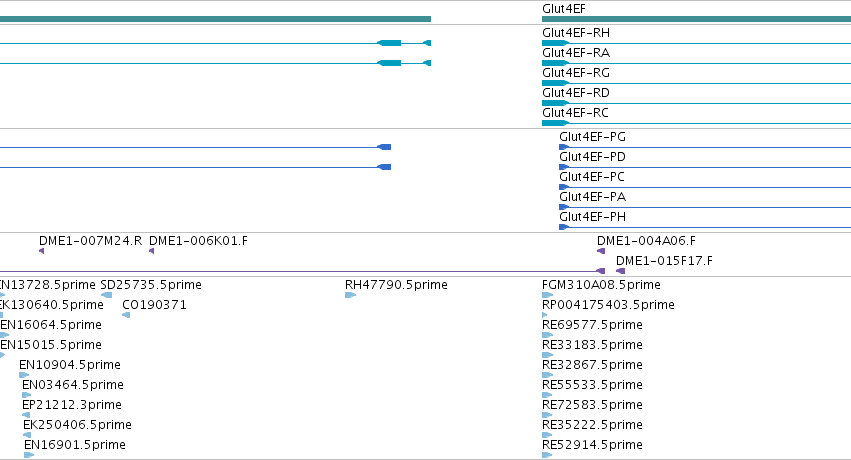Select the FGM310A08.5prime EST label
This screenshot has height=460, width=851.
coord(601,285)
